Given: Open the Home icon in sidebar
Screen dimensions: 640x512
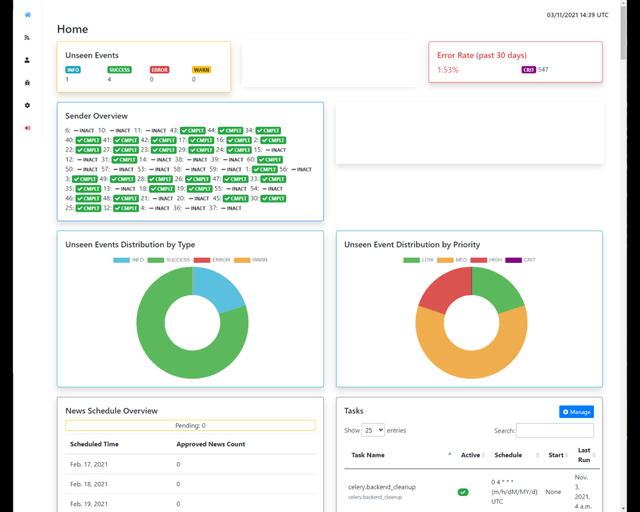Looking at the screenshot, I should 27,15.
